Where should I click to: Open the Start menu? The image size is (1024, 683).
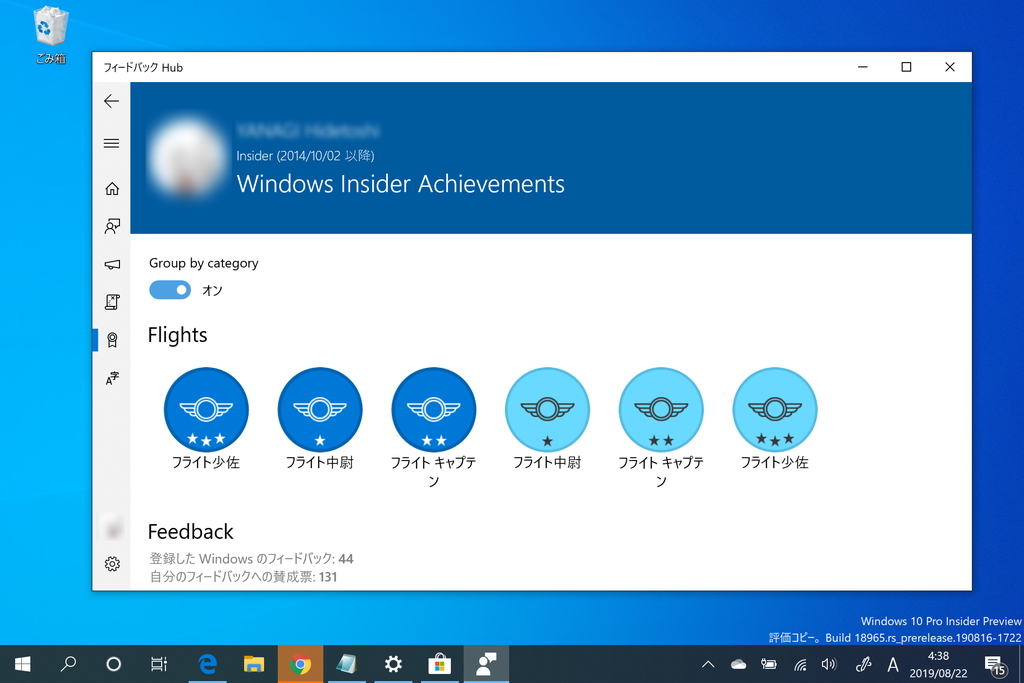click(21, 664)
